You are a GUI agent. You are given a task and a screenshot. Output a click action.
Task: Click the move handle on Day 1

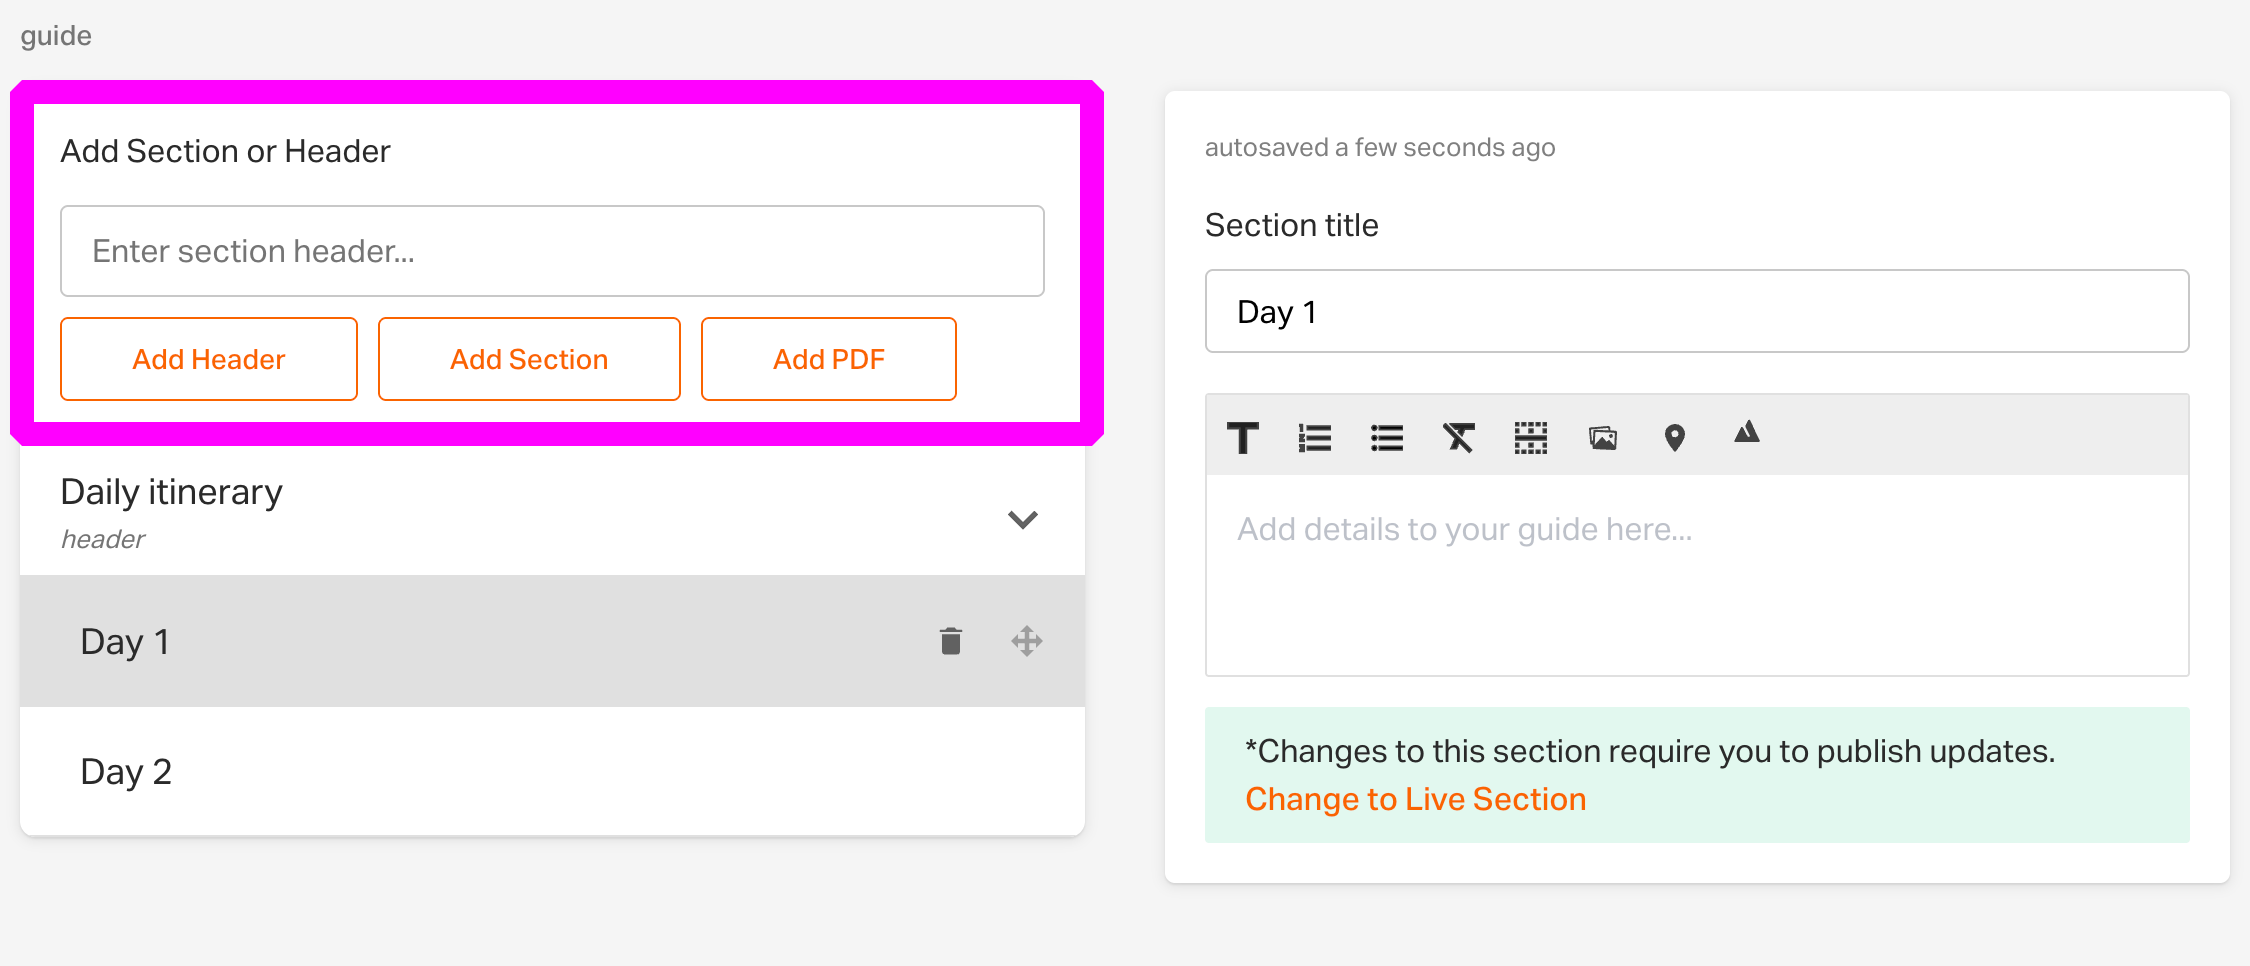1027,641
